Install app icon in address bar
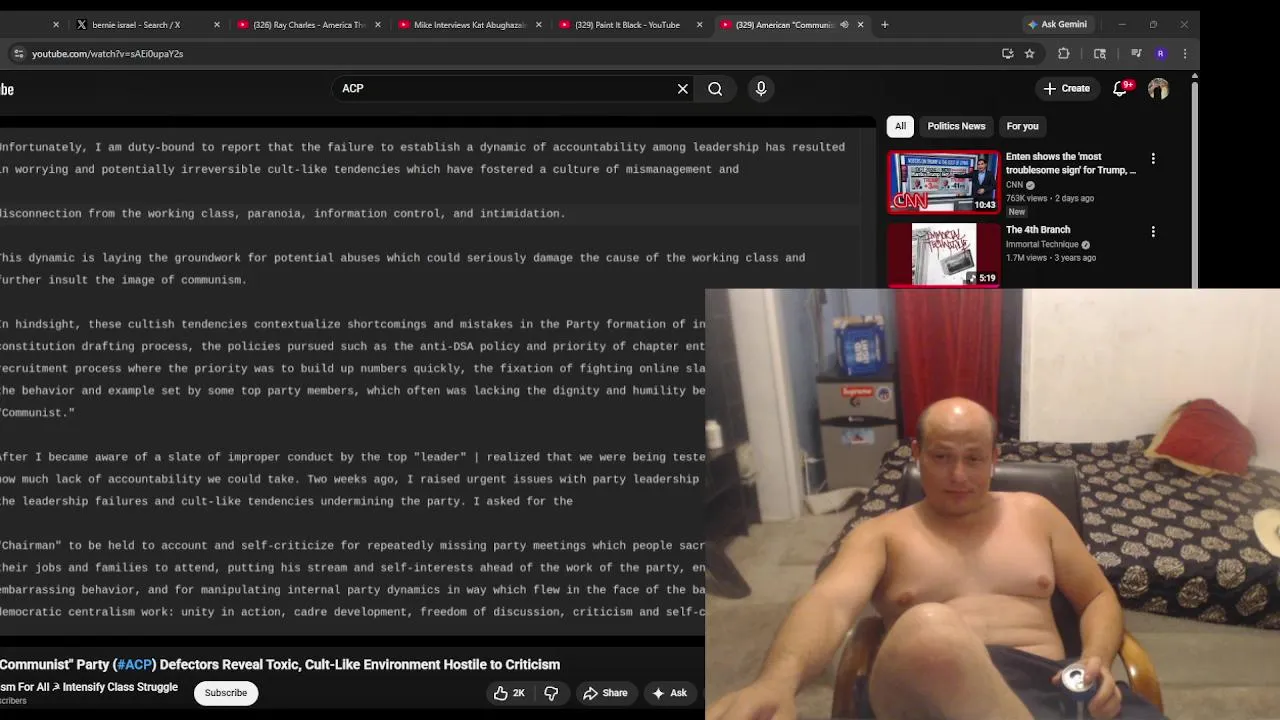This screenshot has height=720, width=1280. click(x=1008, y=54)
